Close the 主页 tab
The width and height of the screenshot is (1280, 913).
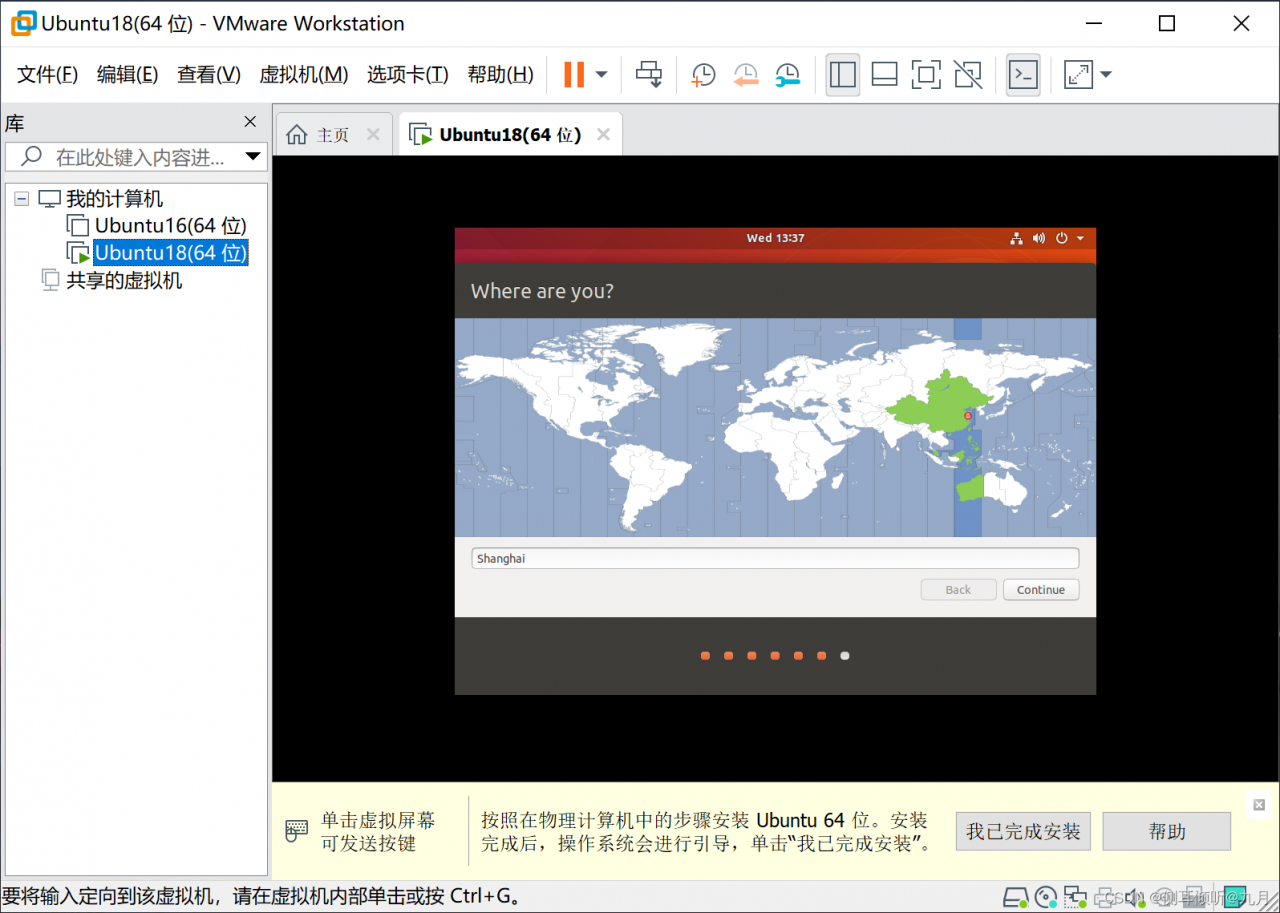[x=373, y=135]
